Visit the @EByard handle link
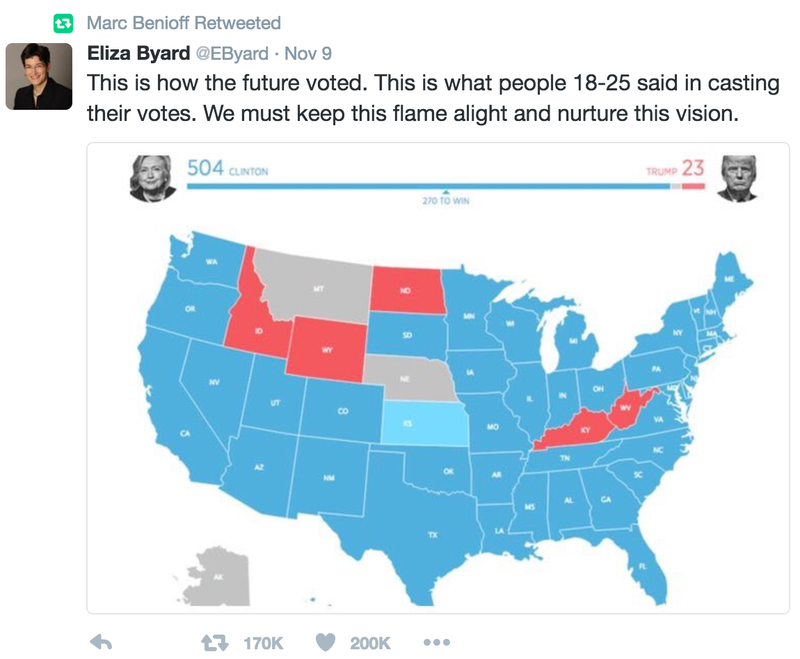The image size is (800, 659). pyautogui.click(x=232, y=54)
